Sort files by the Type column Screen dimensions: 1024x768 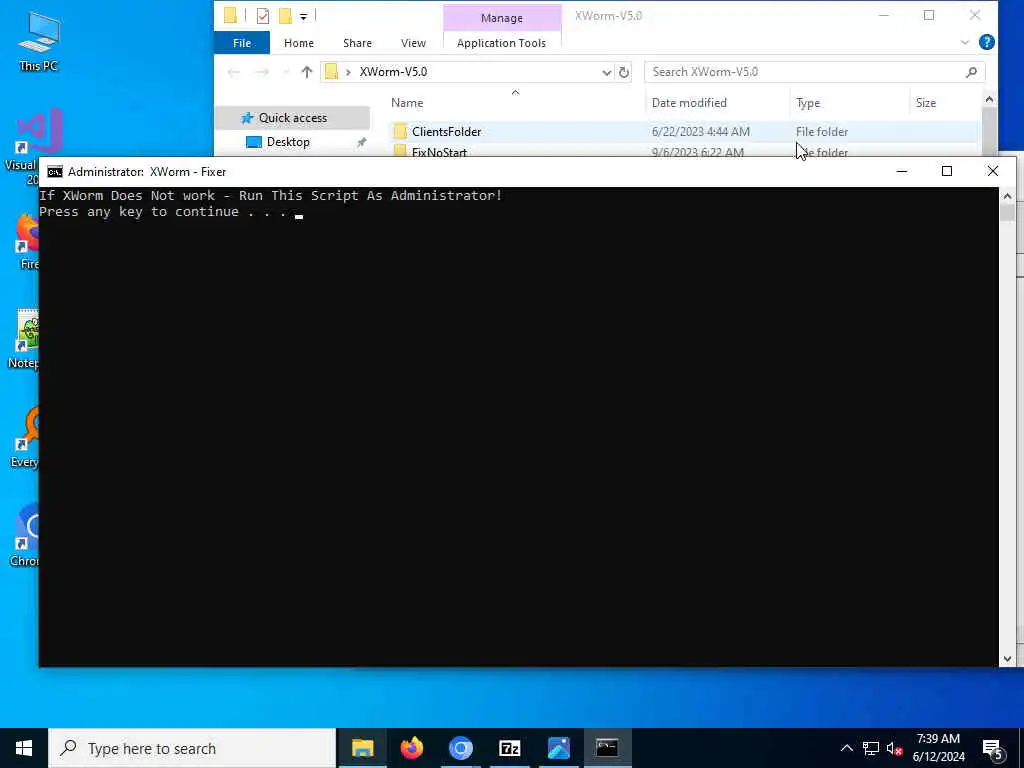point(808,103)
